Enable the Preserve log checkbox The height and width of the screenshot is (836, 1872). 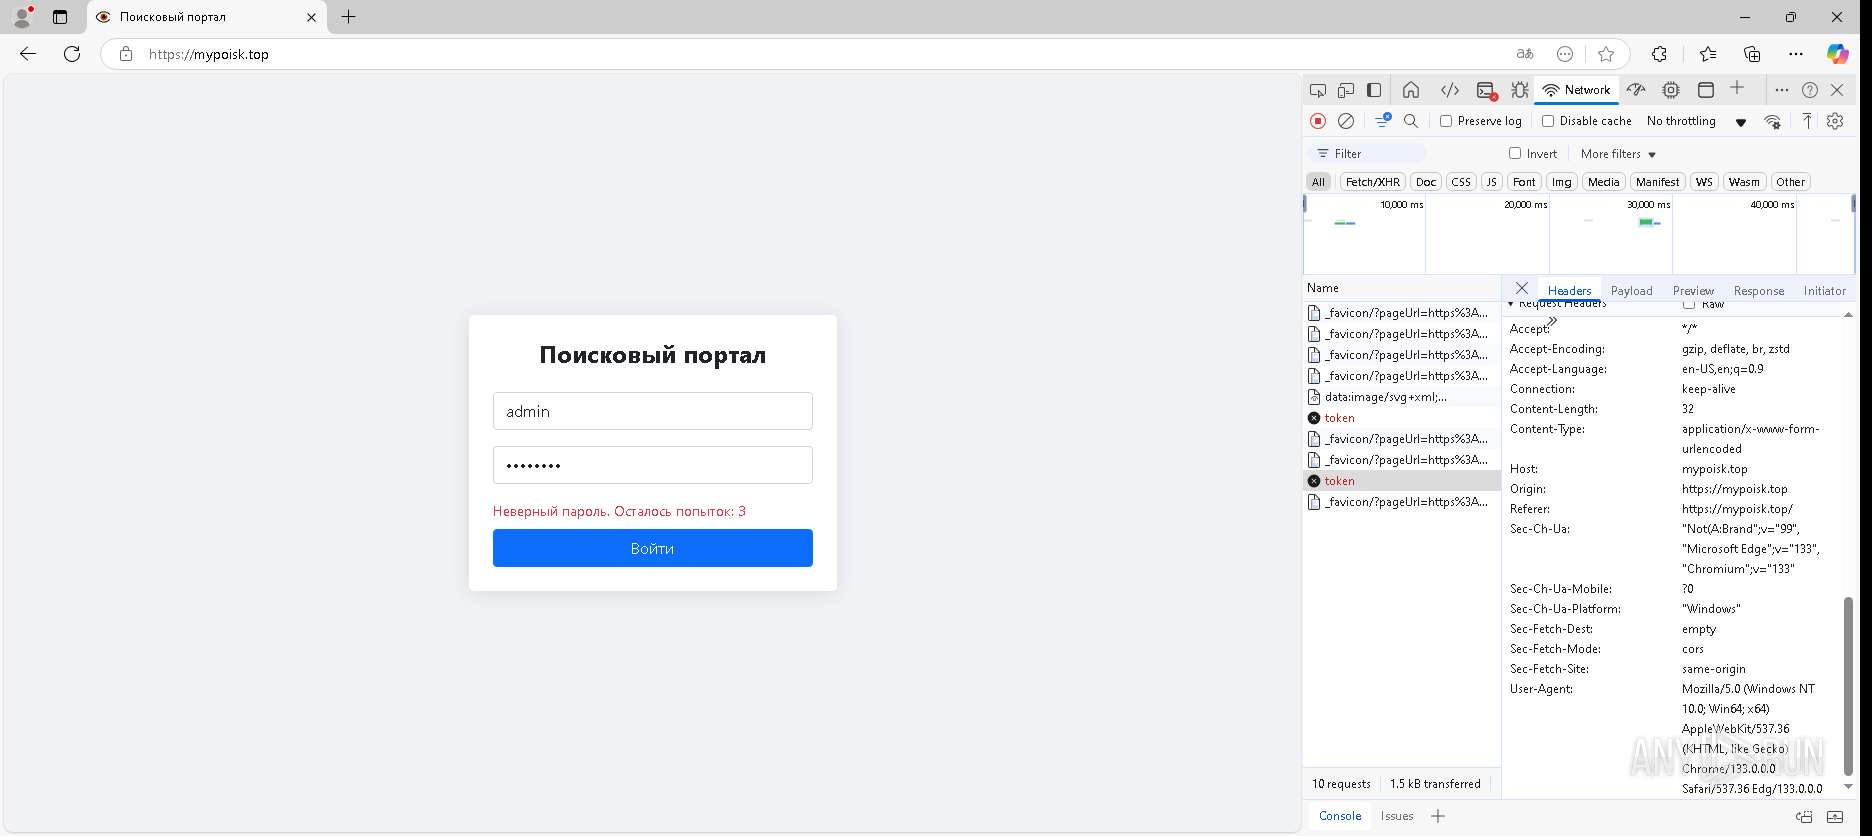(1446, 121)
